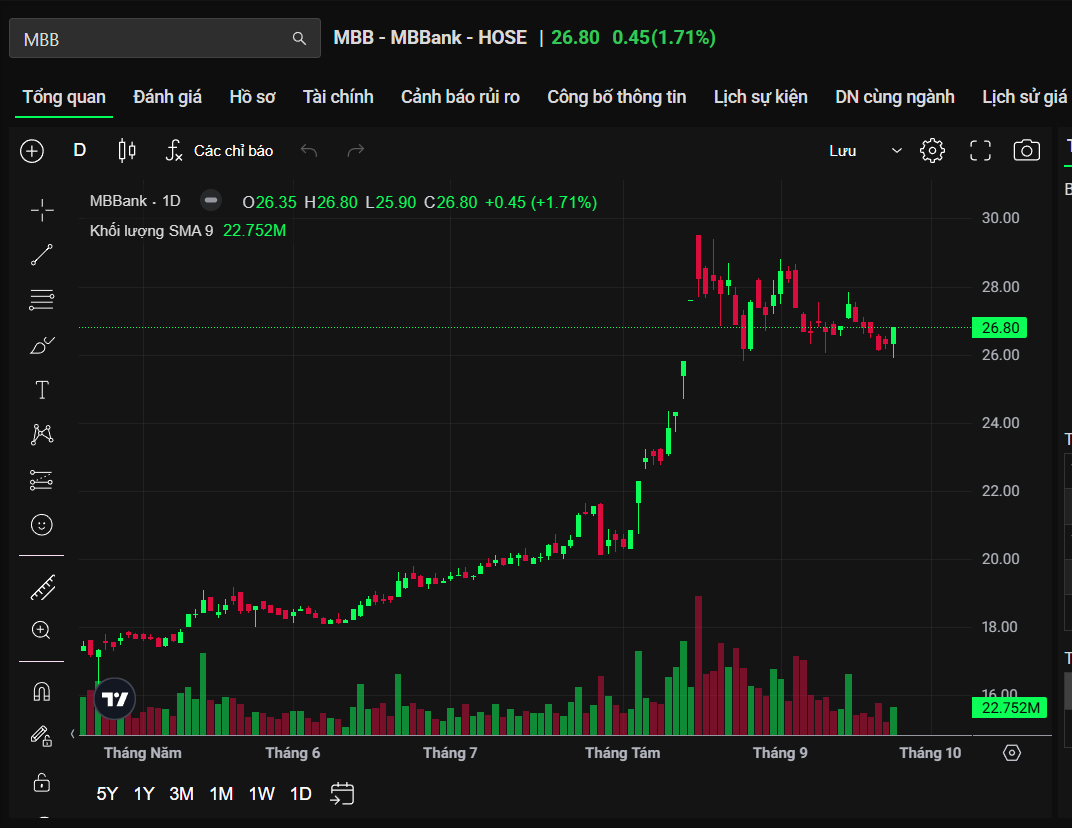Set range to 1W

pyautogui.click(x=261, y=794)
